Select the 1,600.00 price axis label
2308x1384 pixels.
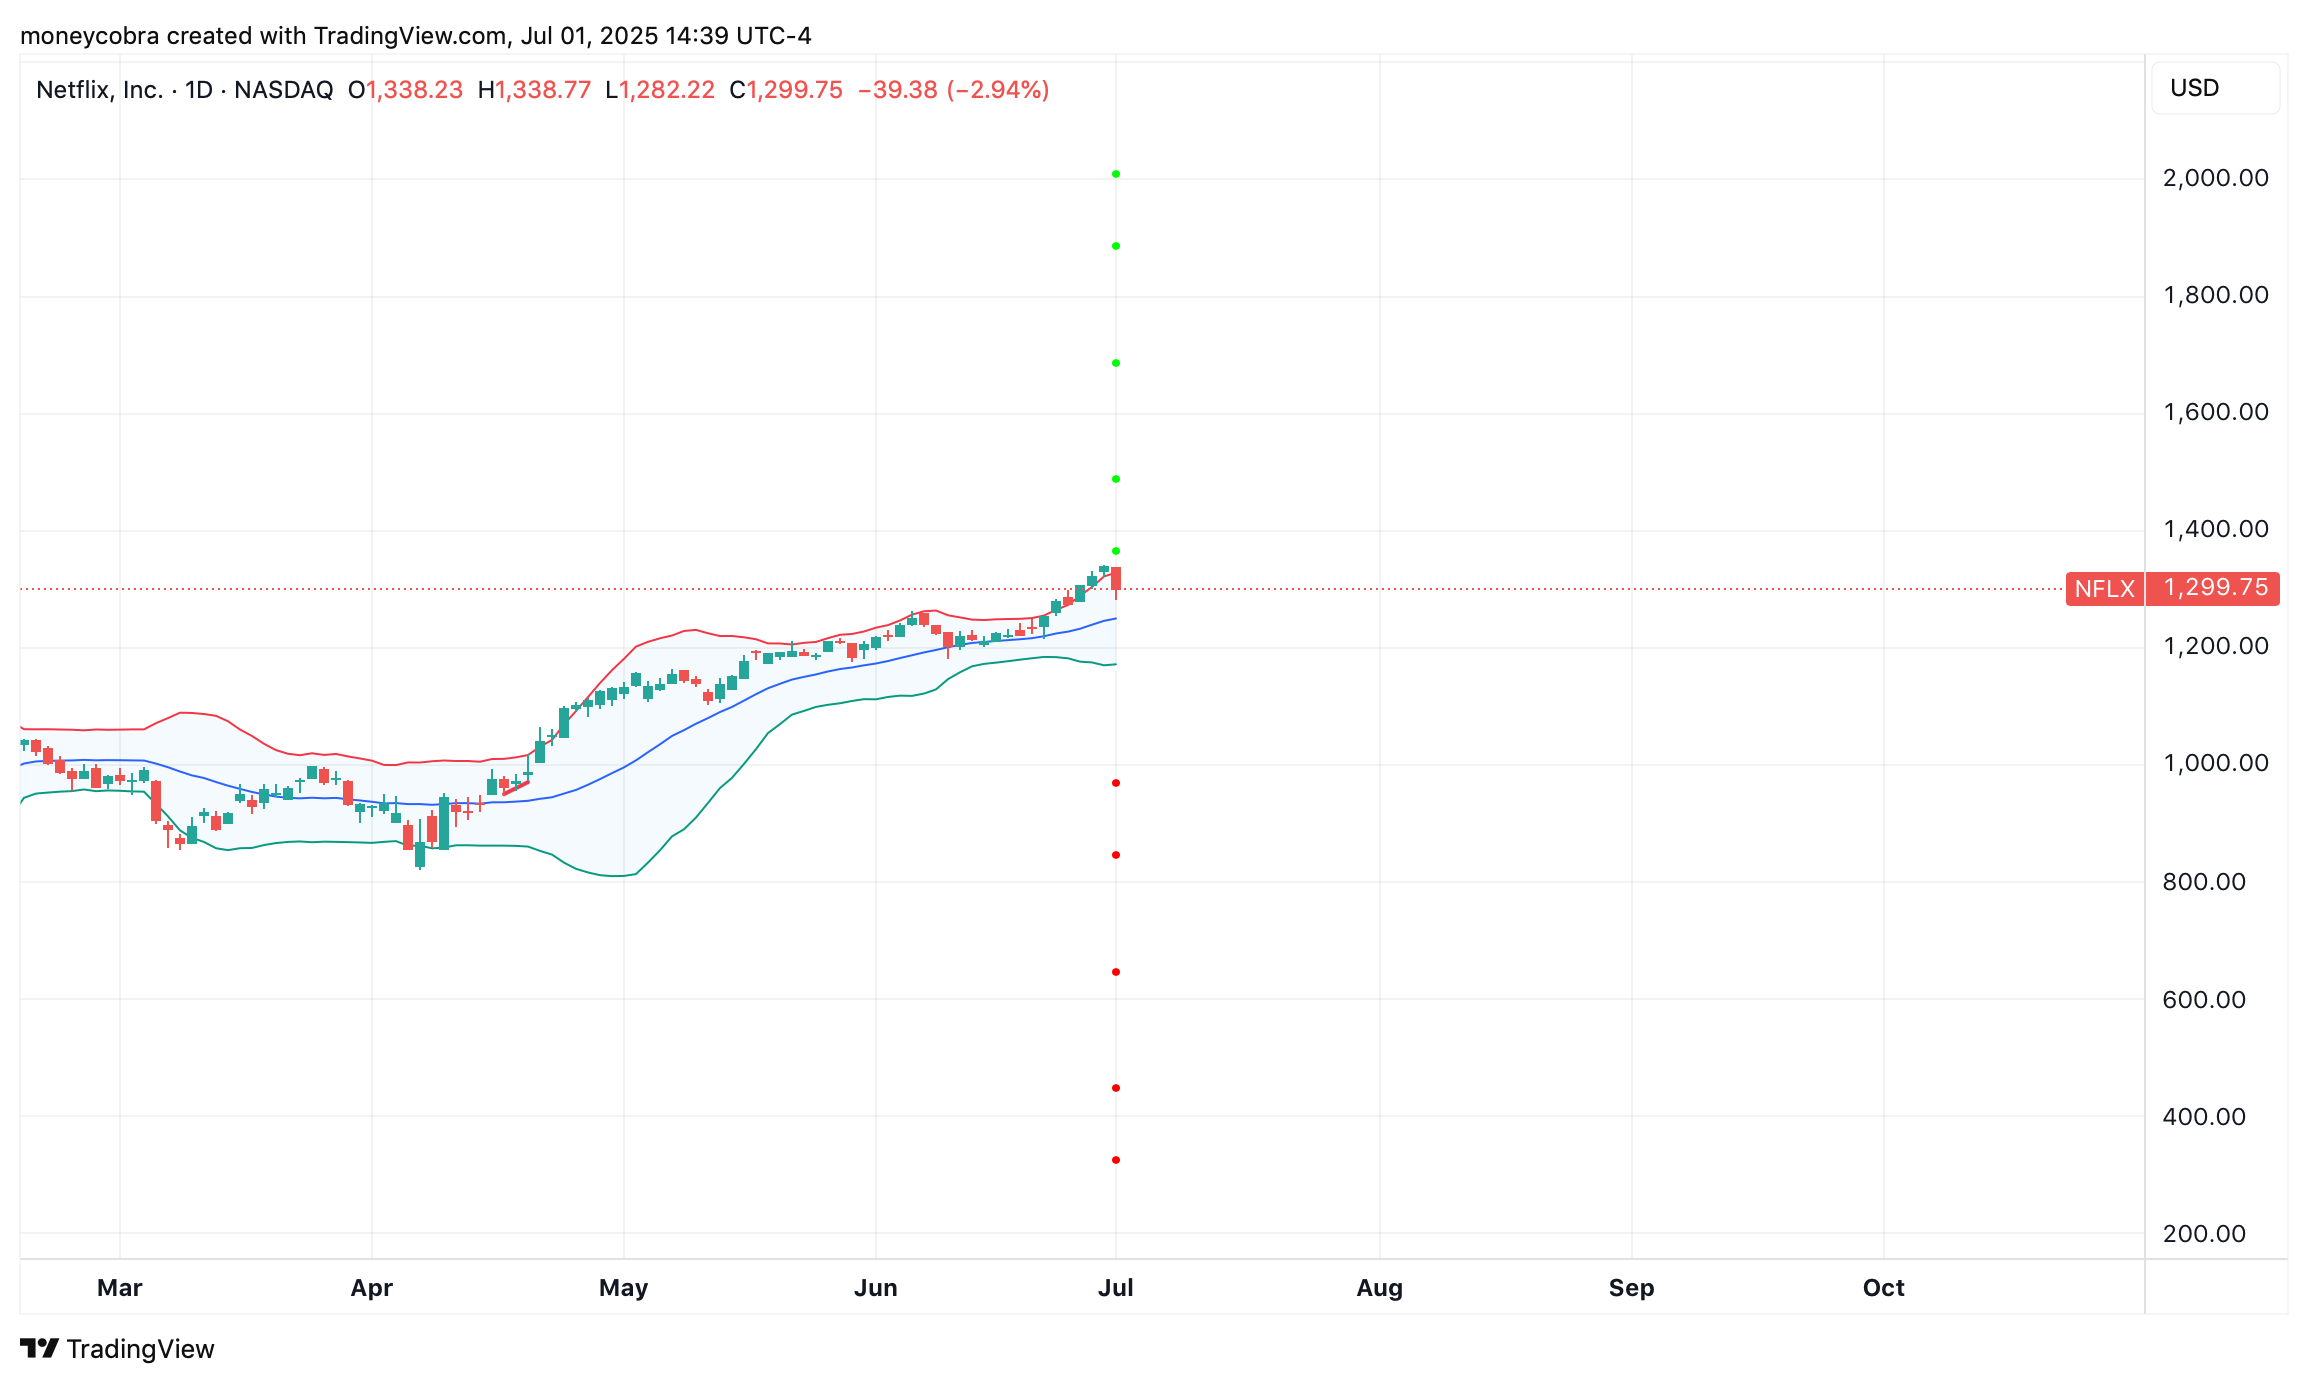2215,412
